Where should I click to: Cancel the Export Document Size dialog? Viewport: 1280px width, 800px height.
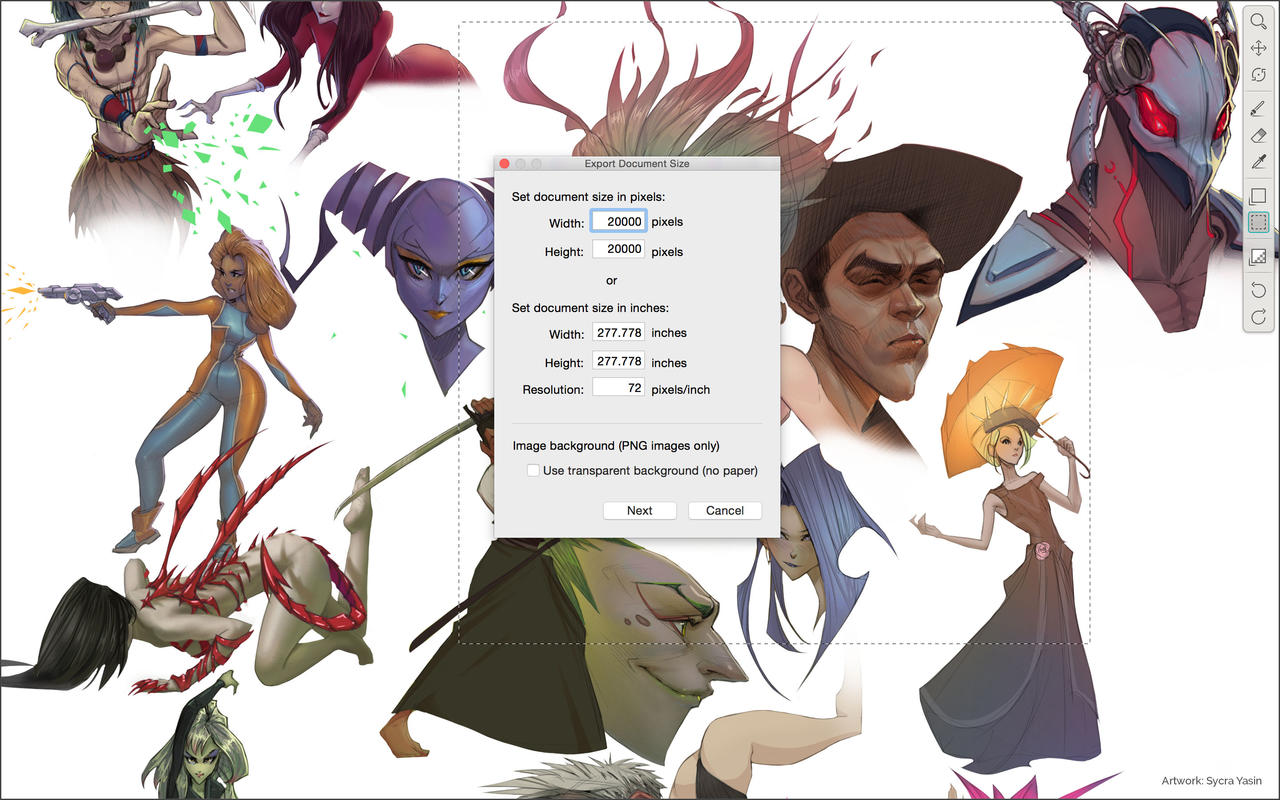pos(725,510)
